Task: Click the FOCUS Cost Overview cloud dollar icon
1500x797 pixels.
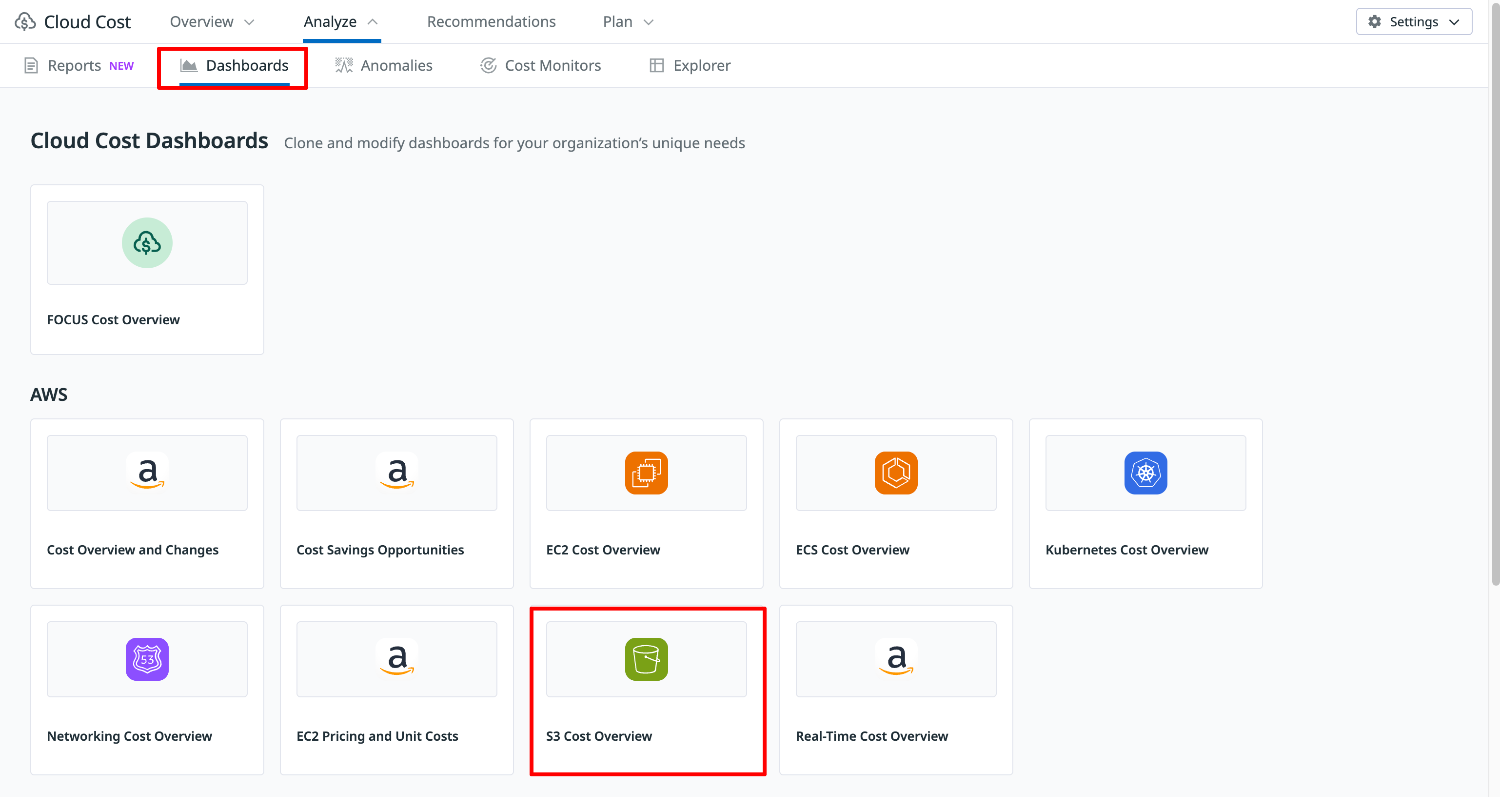Action: 147,243
